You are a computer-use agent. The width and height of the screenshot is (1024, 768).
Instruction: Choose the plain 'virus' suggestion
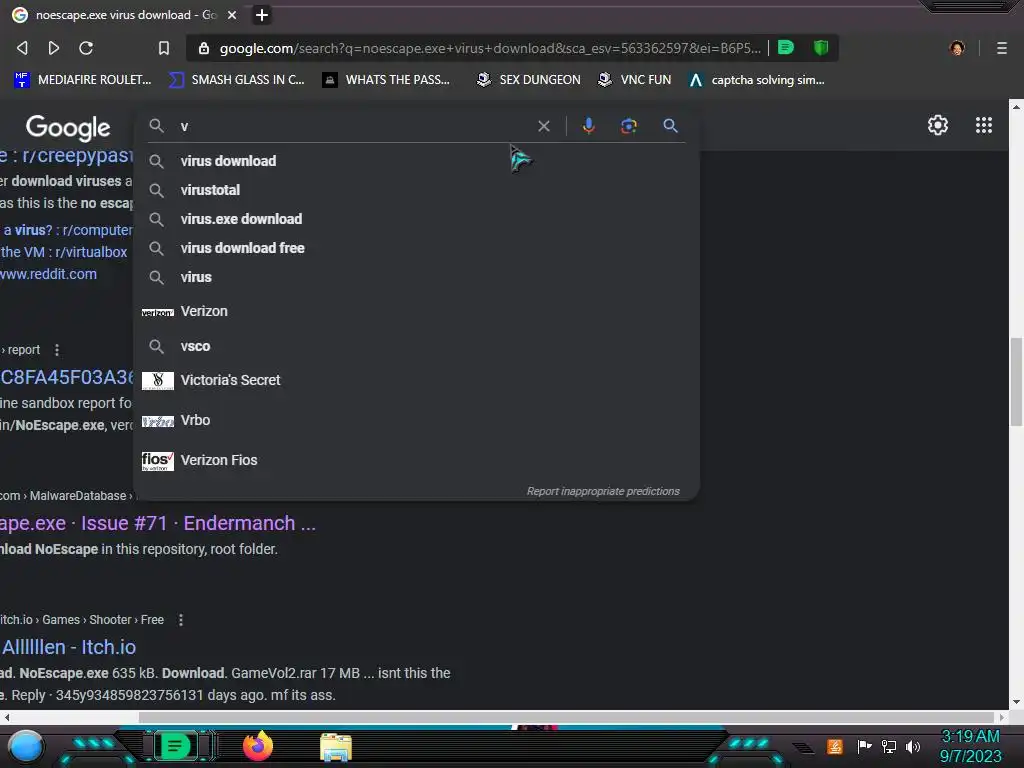point(416,277)
